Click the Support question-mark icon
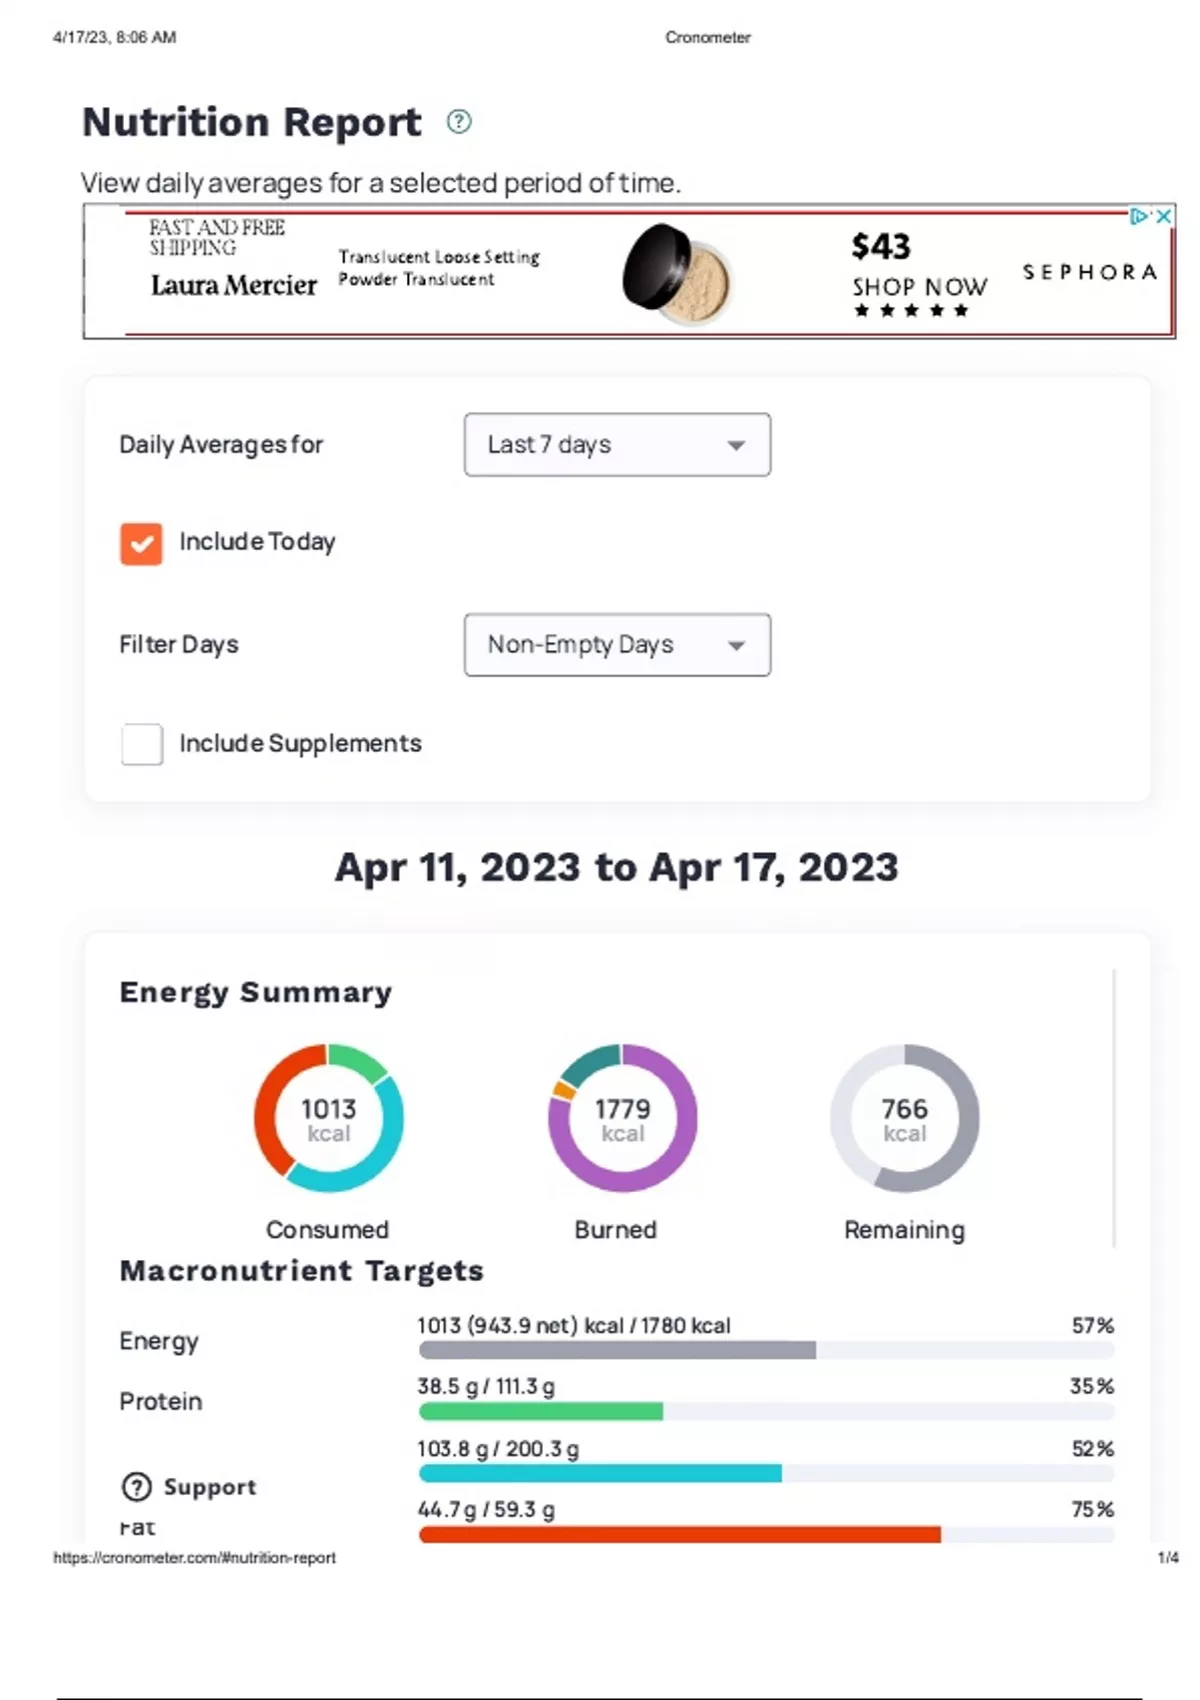Screen dimensions: 1200x1700 [136, 1487]
